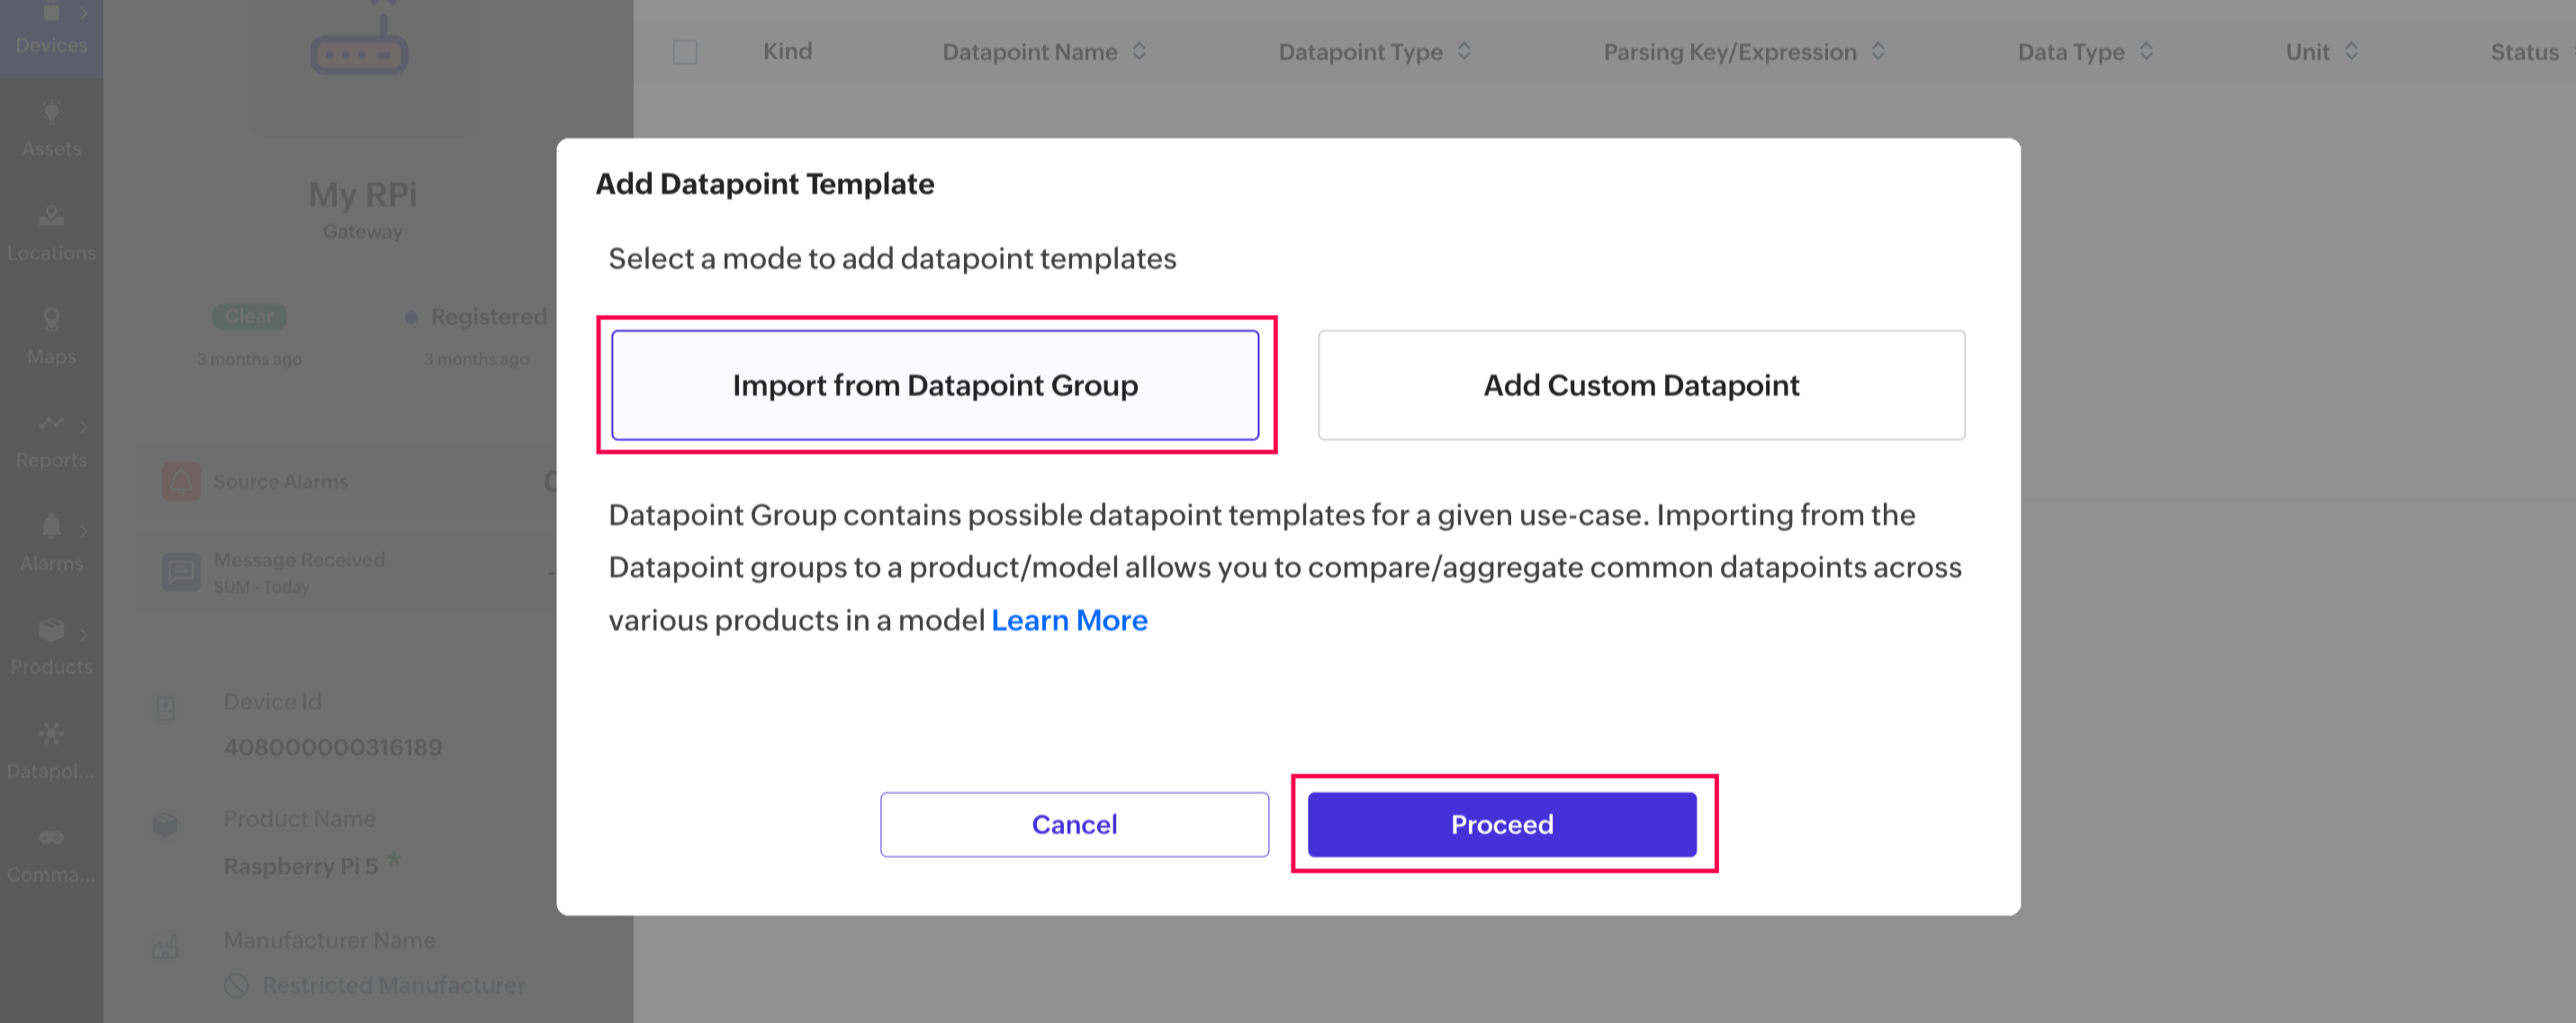This screenshot has width=2576, height=1023.
Task: Open Locations in the sidebar
Action: coord(51,232)
